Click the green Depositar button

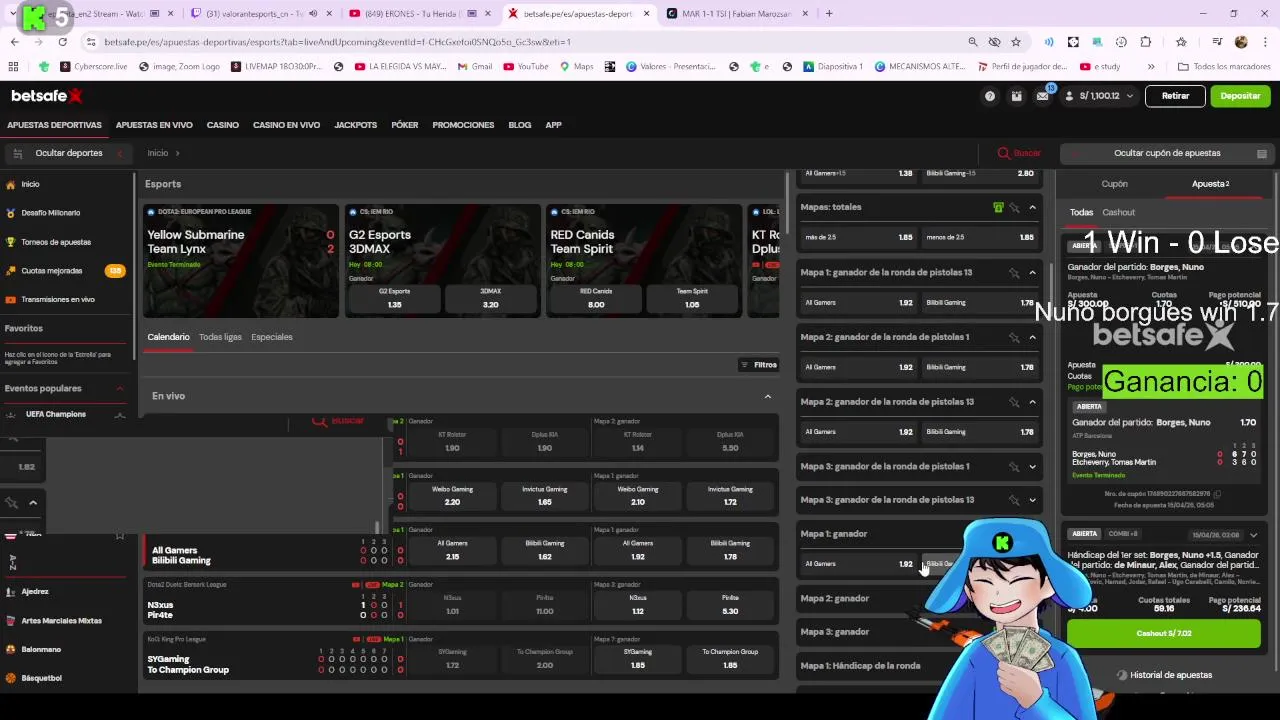[1240, 96]
